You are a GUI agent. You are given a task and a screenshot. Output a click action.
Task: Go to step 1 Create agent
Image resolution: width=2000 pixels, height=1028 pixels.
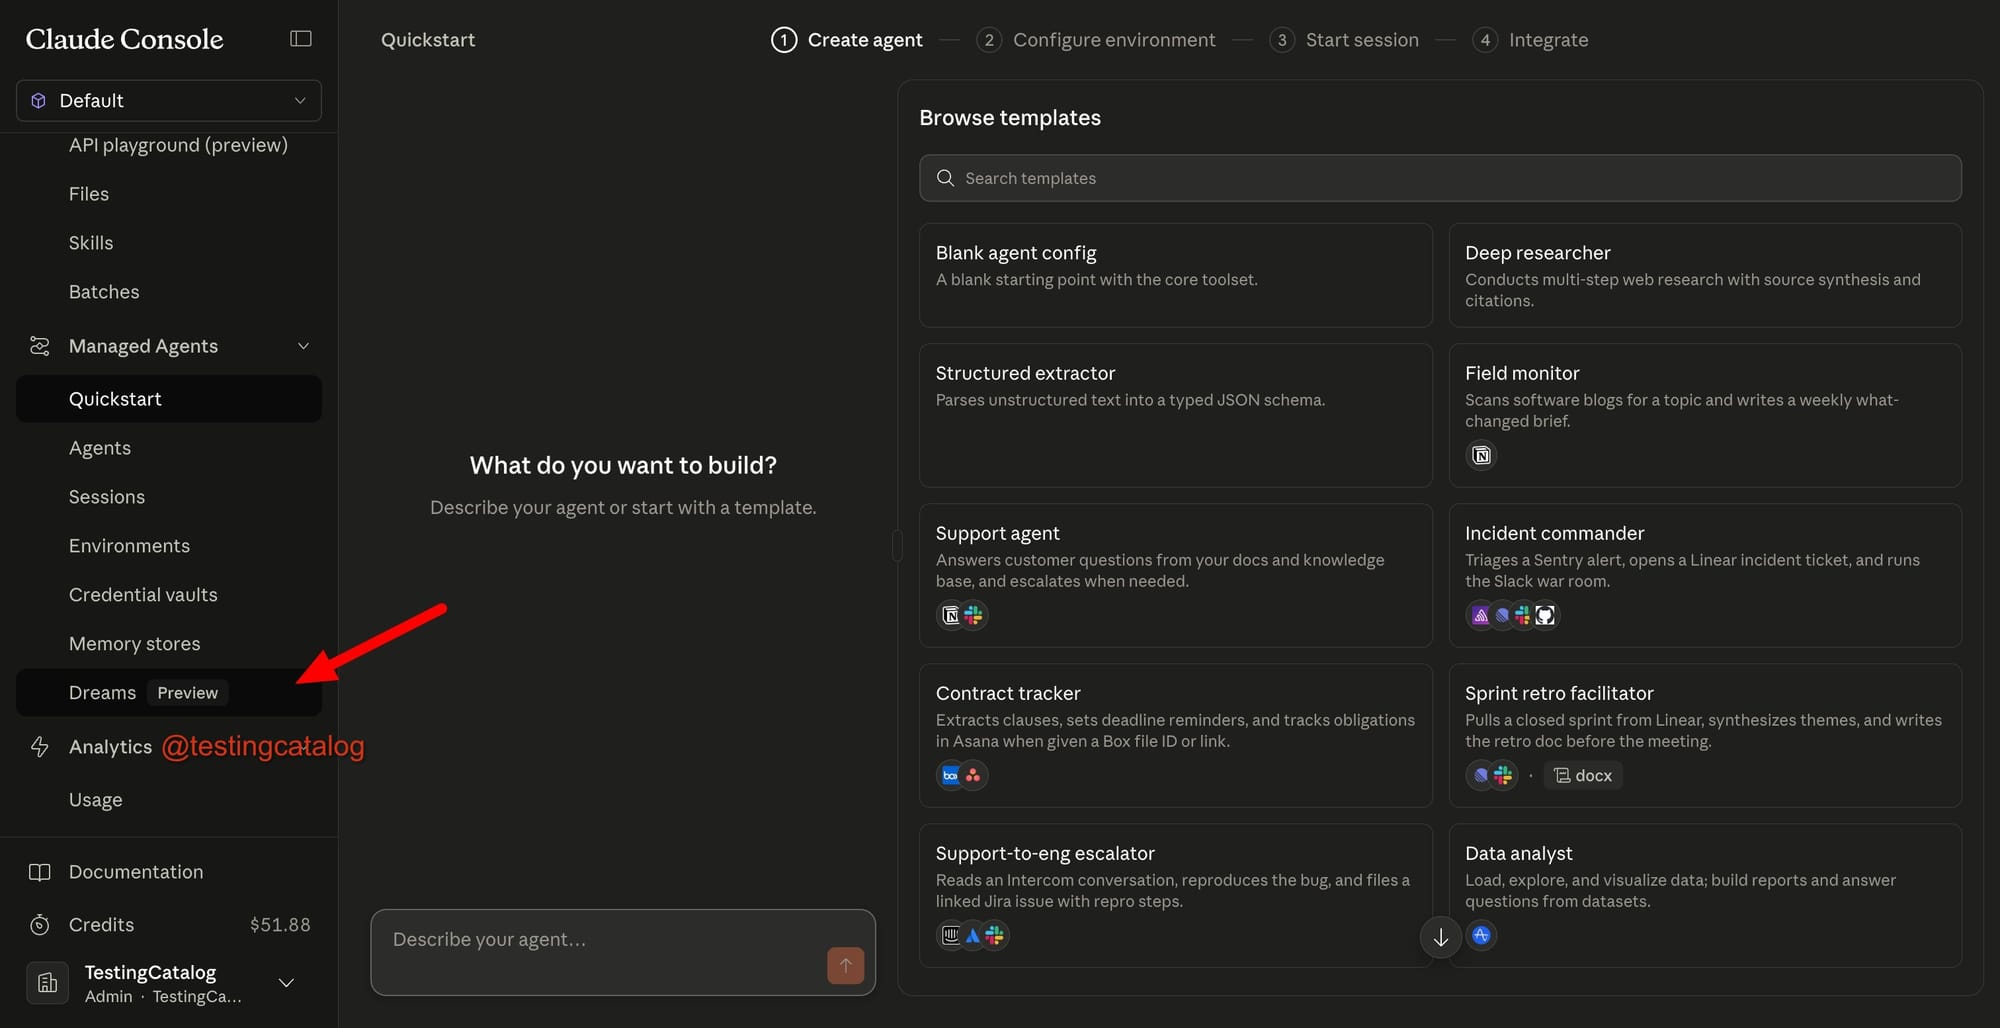click(x=847, y=40)
